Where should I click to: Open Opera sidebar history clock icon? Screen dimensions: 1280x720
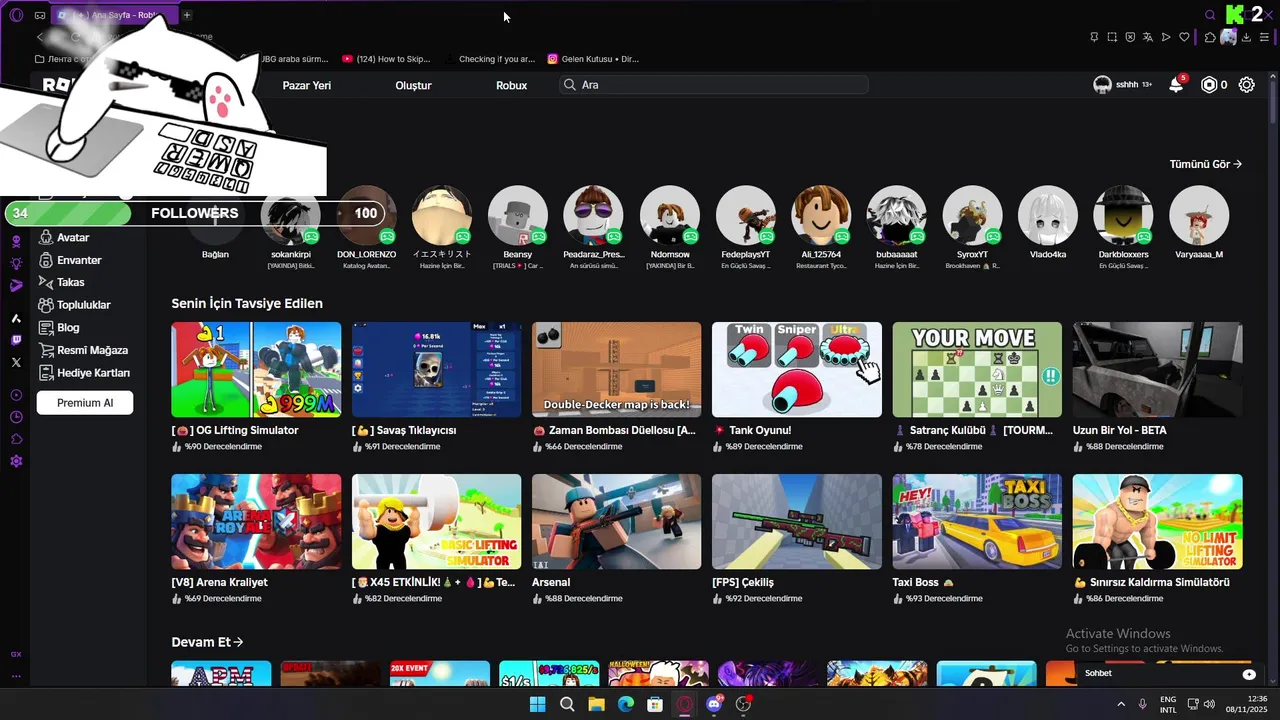tap(16, 417)
